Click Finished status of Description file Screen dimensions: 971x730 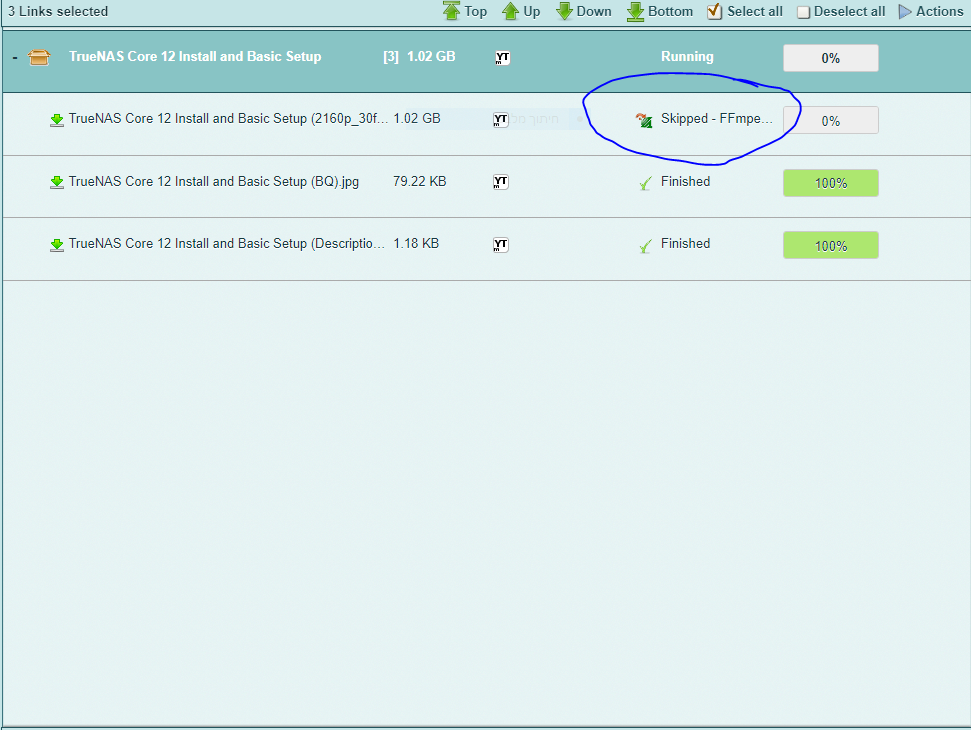point(686,243)
